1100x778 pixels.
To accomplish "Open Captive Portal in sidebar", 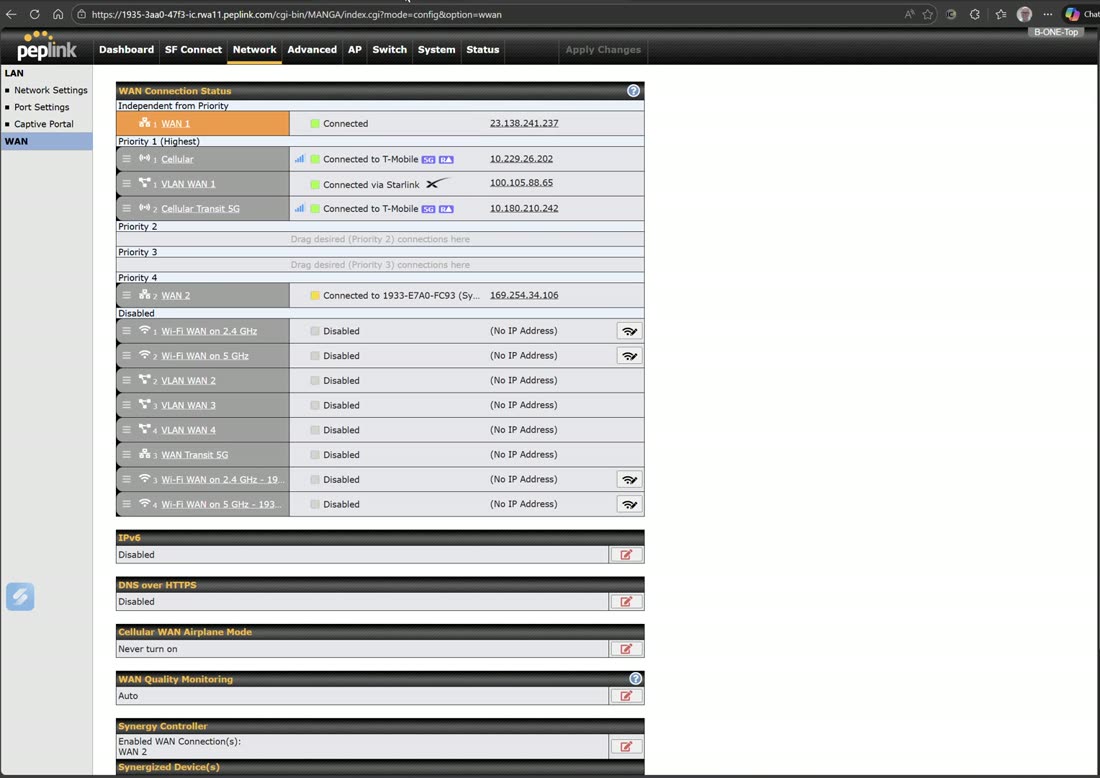I will tap(43, 123).
